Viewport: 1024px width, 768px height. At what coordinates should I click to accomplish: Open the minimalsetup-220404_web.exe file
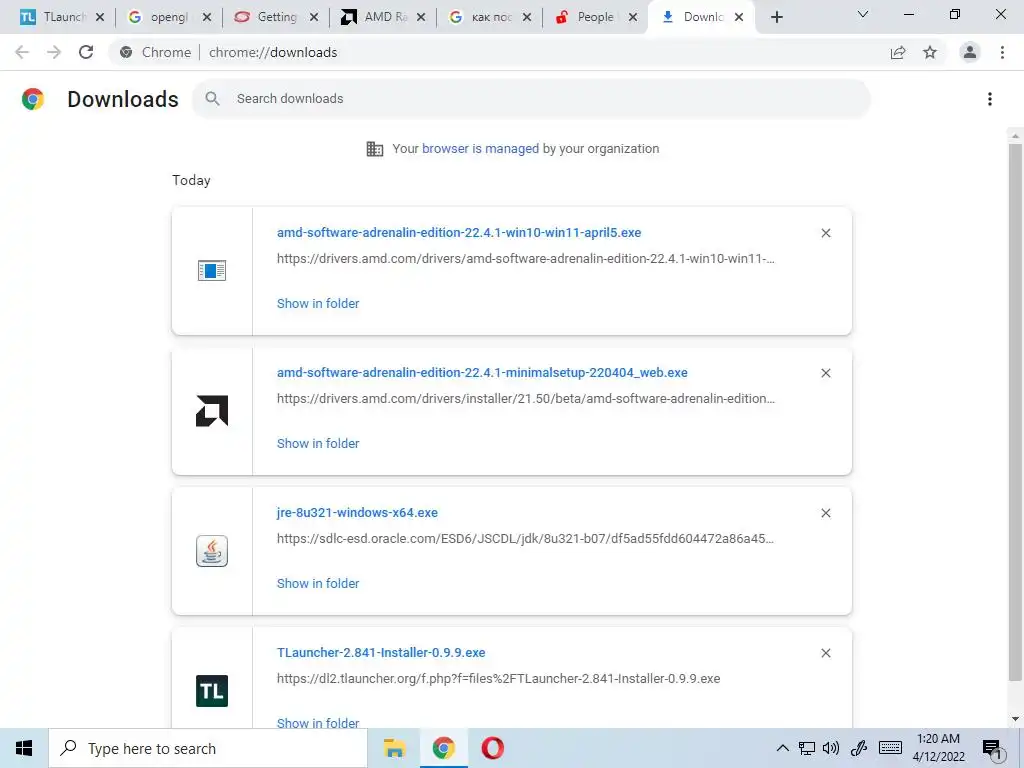point(482,372)
